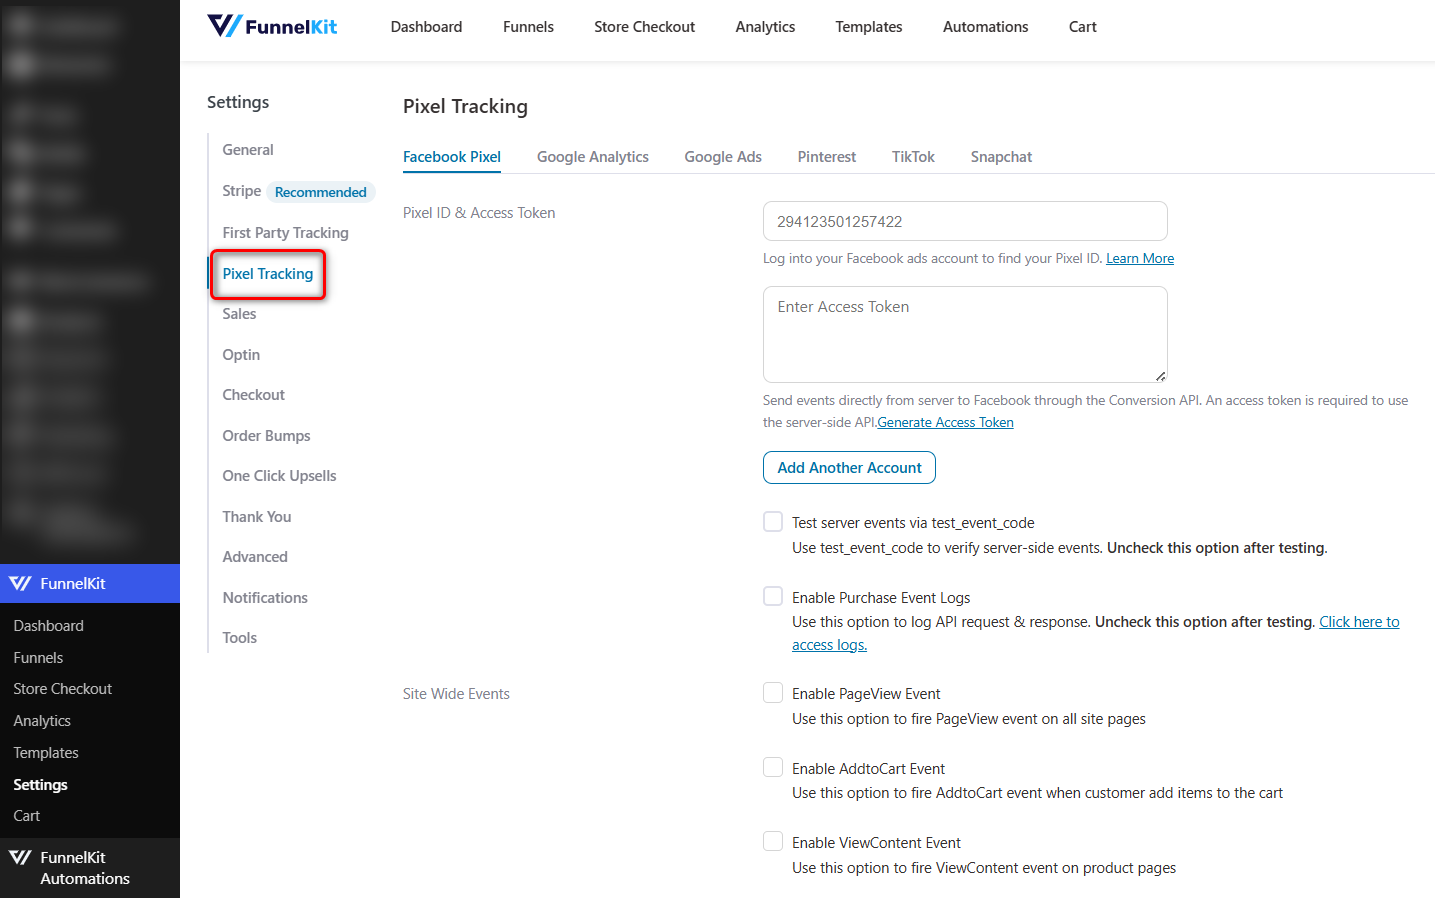This screenshot has height=898, width=1435.
Task: Switch to Google Analytics tab
Action: coord(593,157)
